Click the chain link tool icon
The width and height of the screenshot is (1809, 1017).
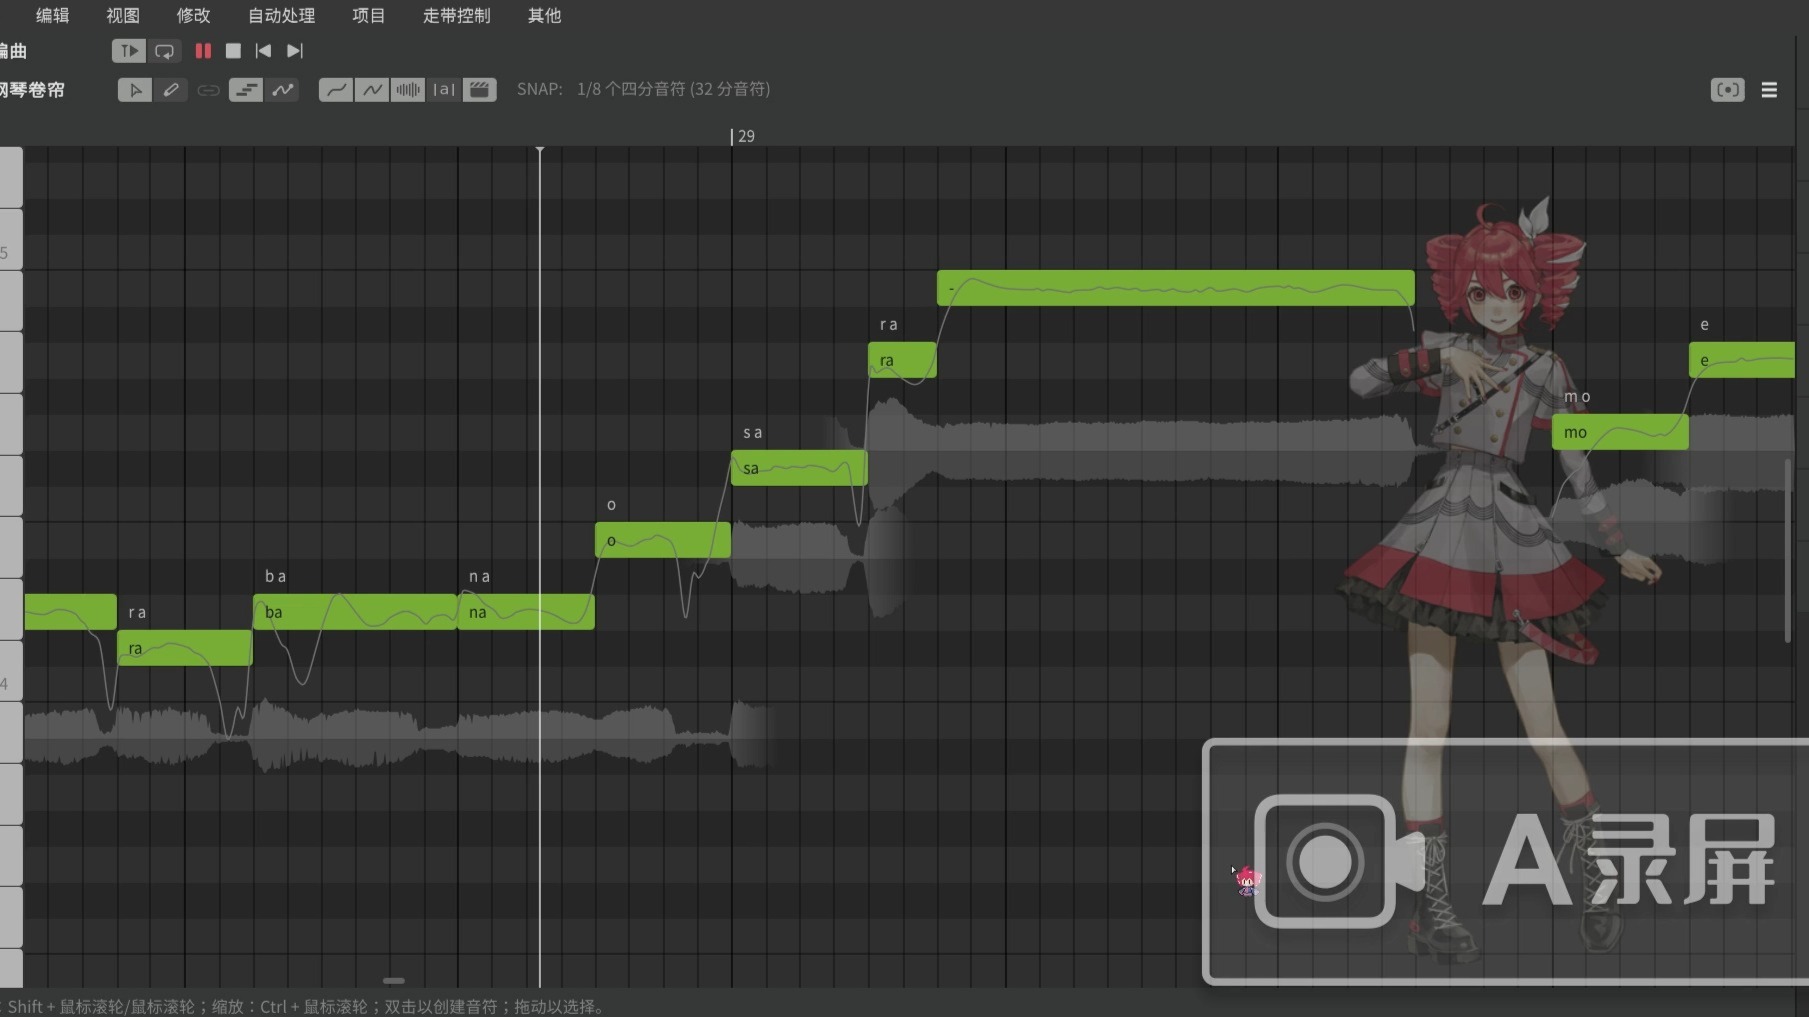coord(208,90)
